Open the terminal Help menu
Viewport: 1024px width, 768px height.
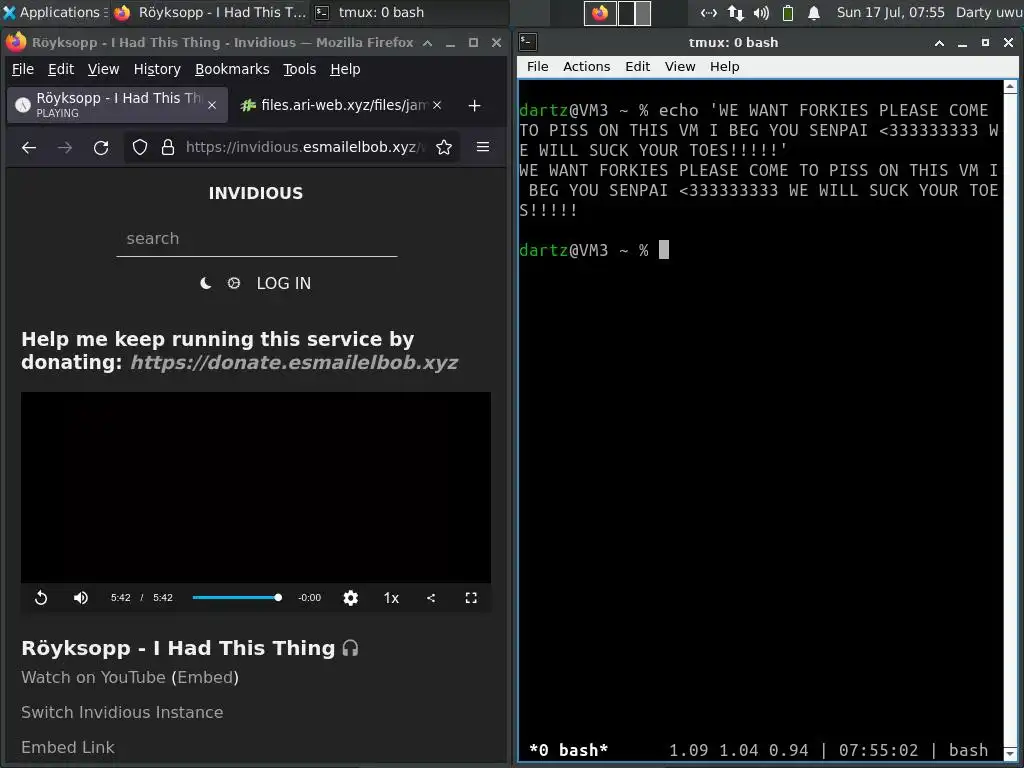(725, 67)
